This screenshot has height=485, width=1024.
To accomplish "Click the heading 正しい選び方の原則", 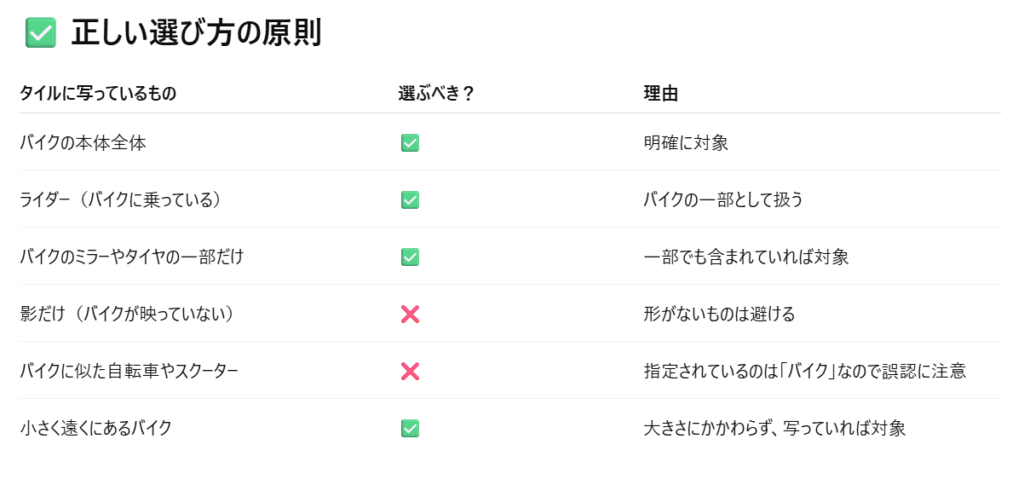I will (197, 33).
